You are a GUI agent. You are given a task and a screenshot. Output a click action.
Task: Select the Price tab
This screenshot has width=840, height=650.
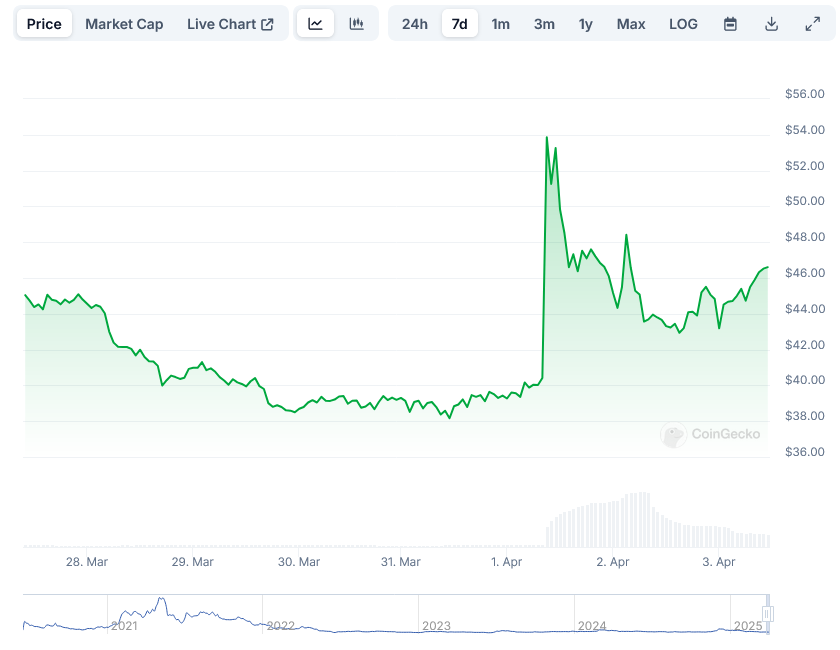(x=44, y=23)
